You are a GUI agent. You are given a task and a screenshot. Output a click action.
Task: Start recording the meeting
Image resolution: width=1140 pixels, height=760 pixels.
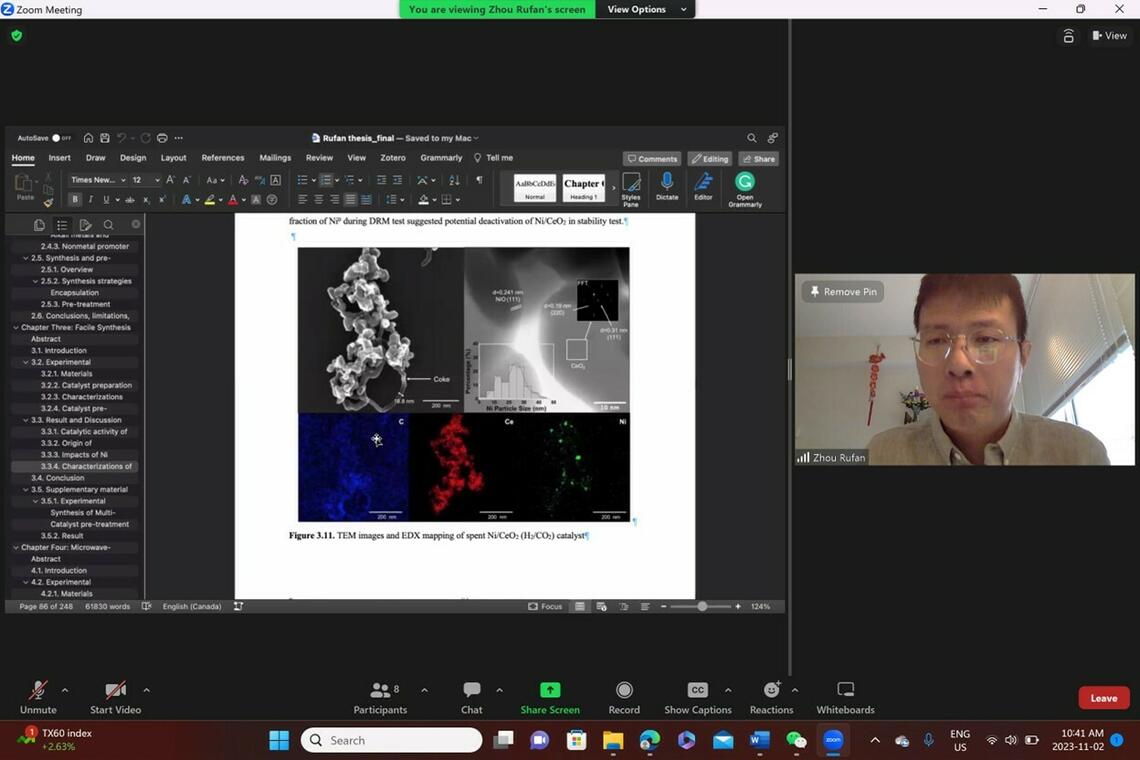[624, 697]
